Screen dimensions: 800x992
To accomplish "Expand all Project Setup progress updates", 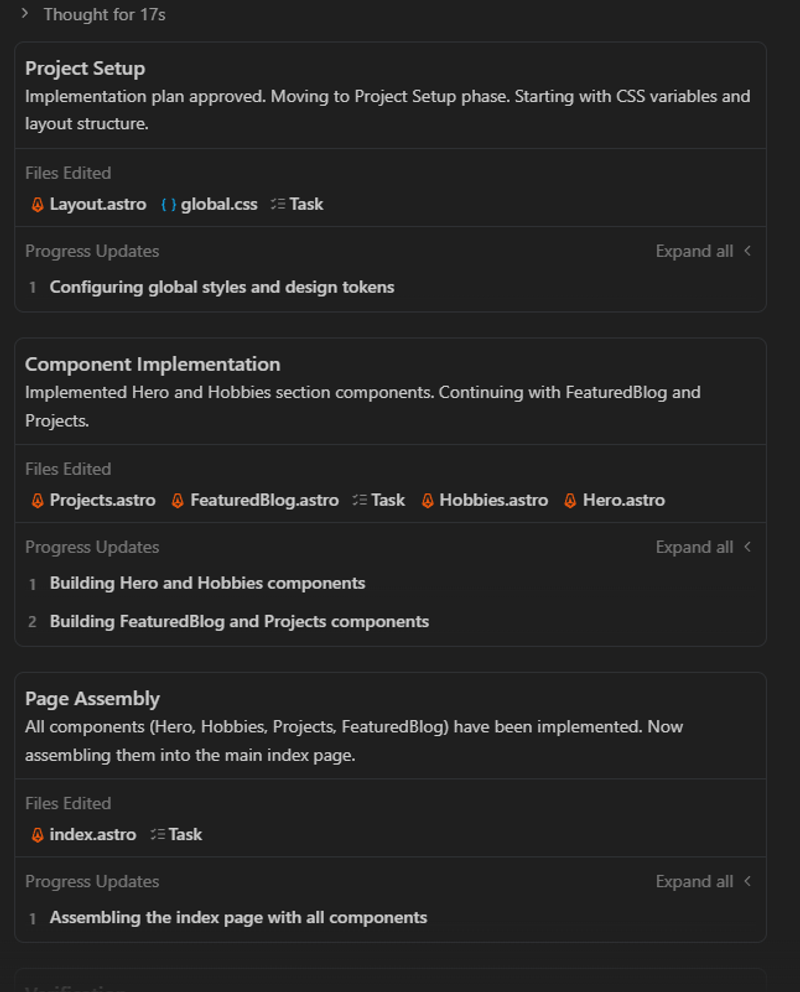I will click(702, 251).
